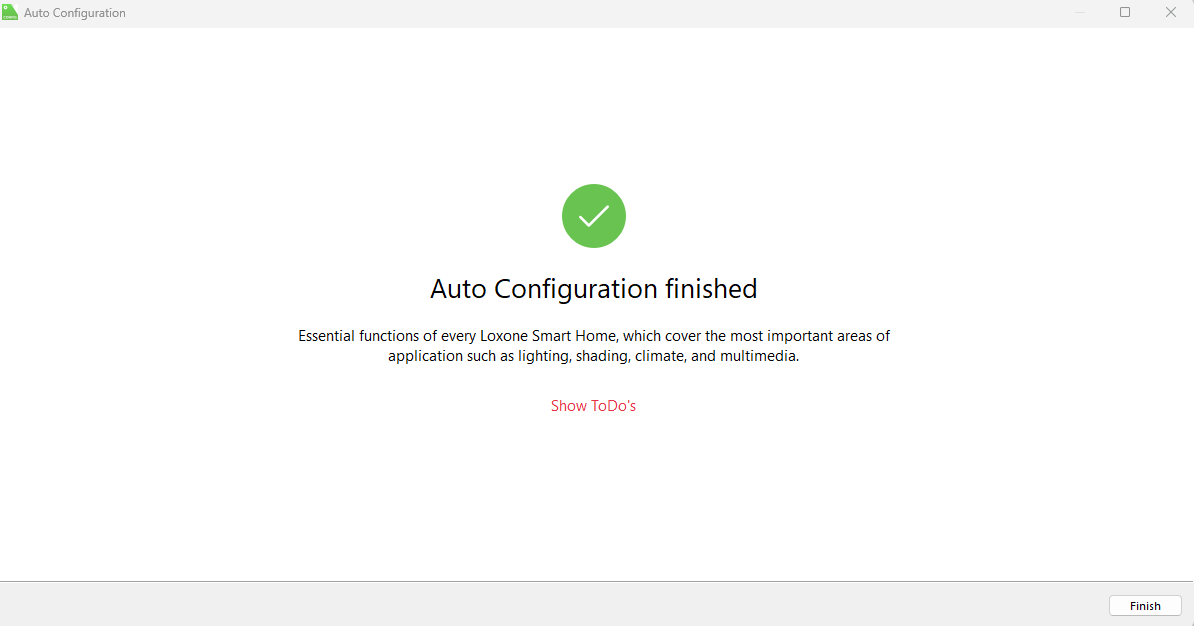Close the Auto Configuration dialog

click(1170, 13)
